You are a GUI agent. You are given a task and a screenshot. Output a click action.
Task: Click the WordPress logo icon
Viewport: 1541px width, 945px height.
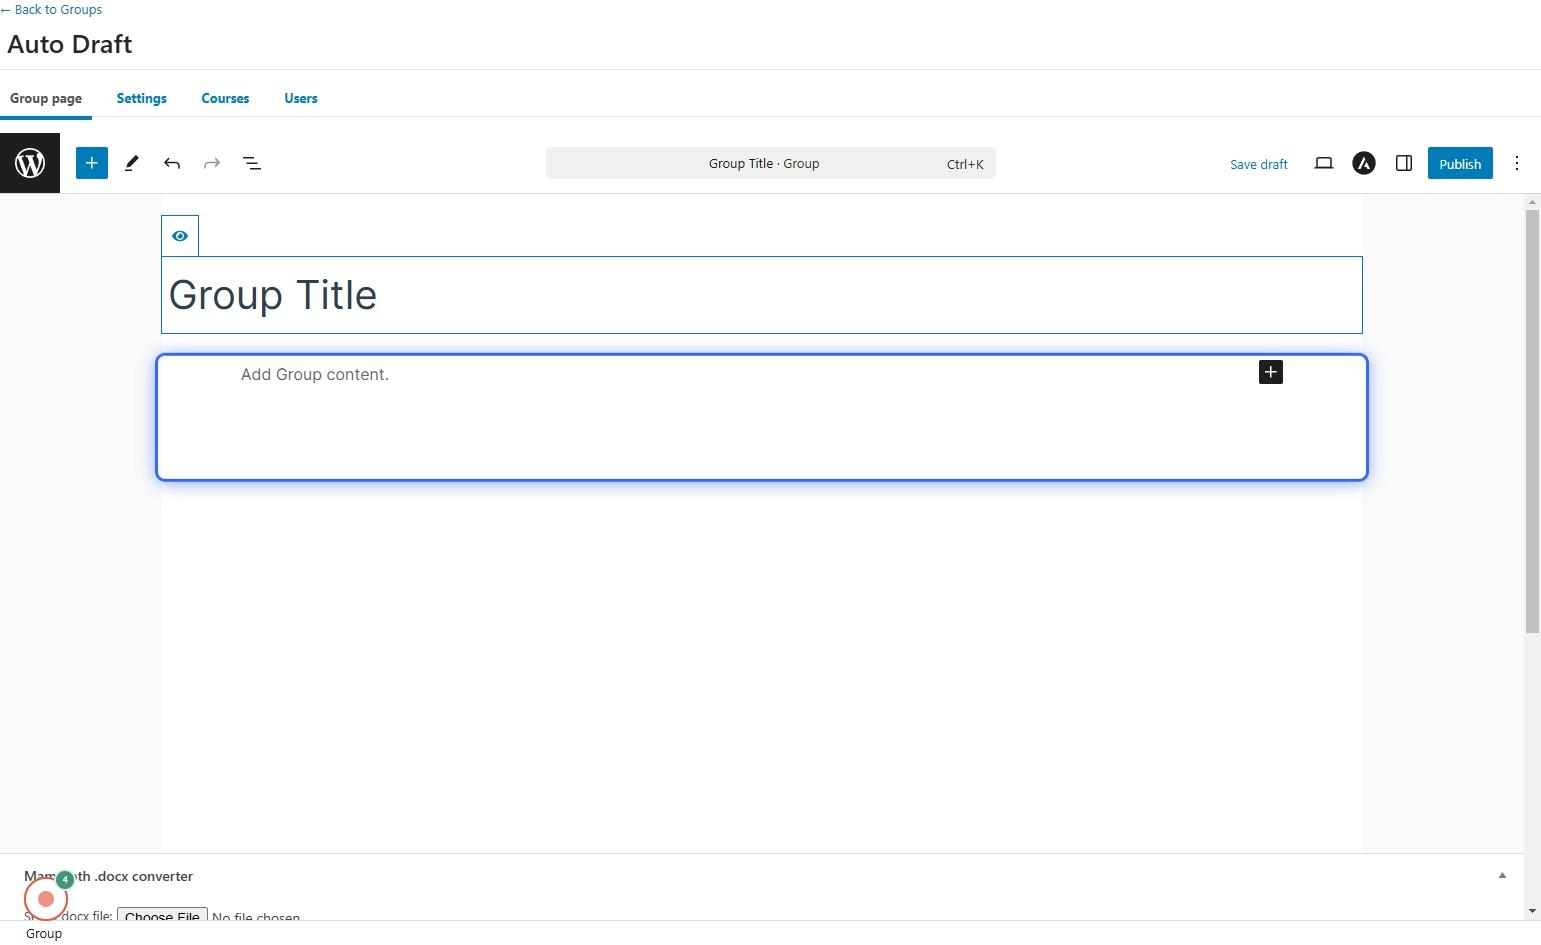[30, 163]
